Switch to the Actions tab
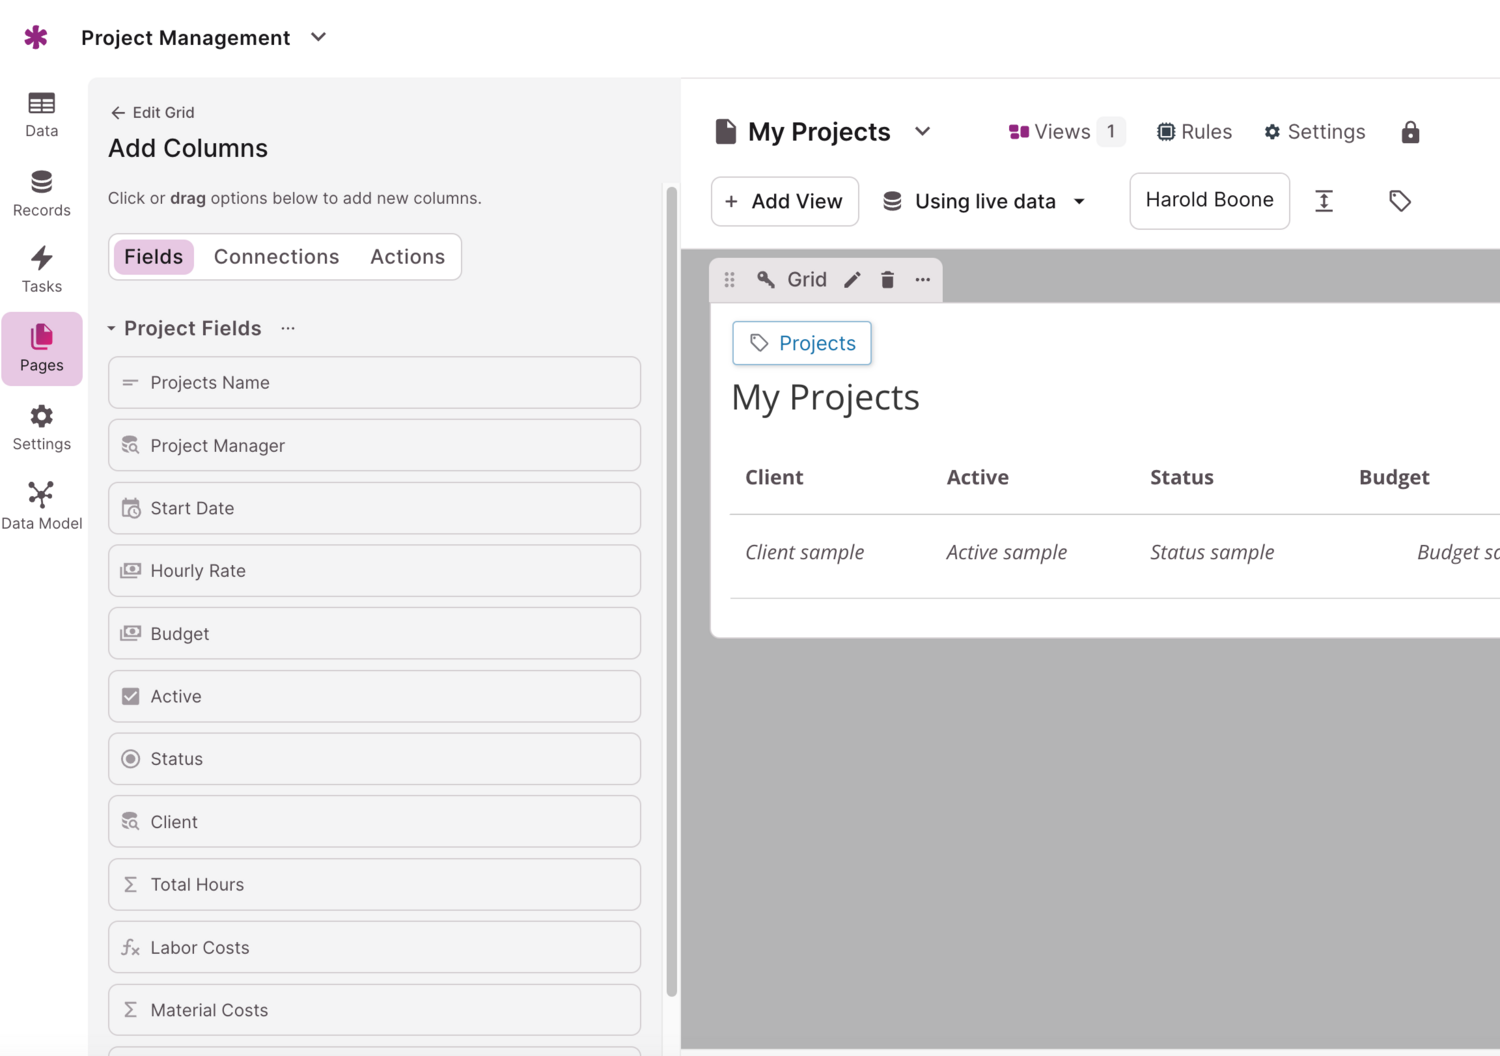The width and height of the screenshot is (1500, 1056). [407, 257]
